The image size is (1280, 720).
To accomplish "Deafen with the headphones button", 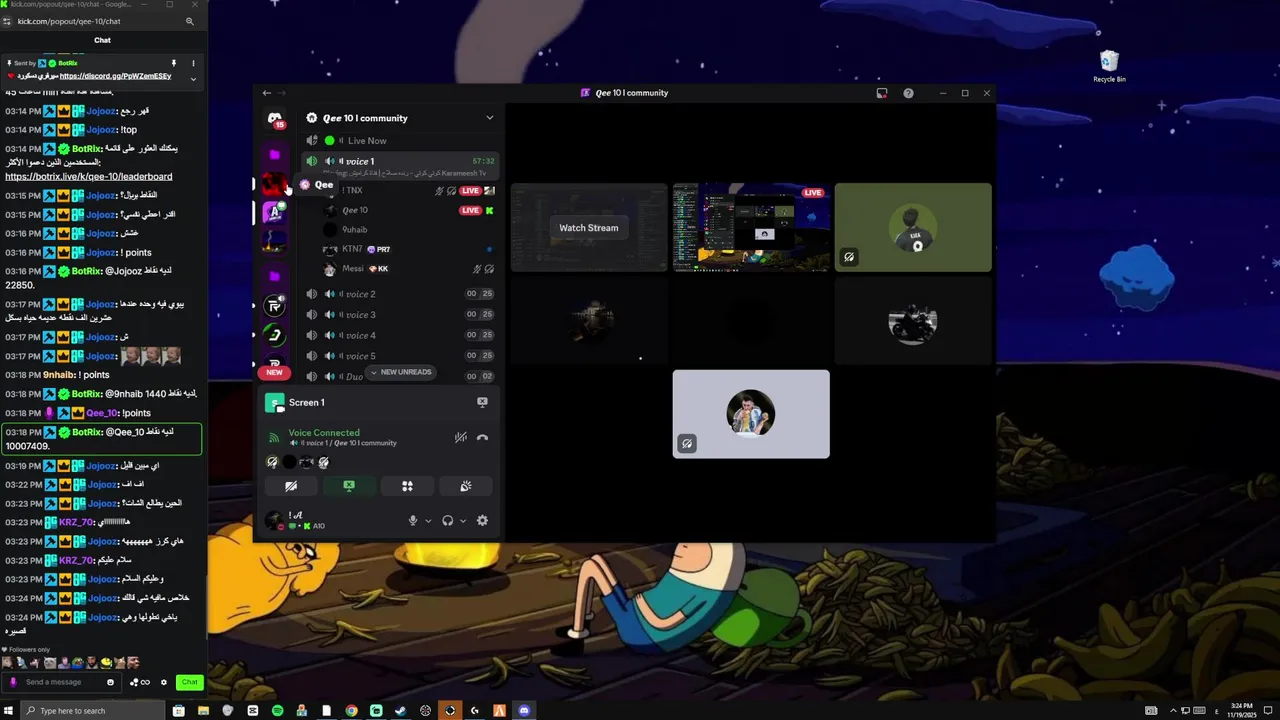I will tap(447, 521).
